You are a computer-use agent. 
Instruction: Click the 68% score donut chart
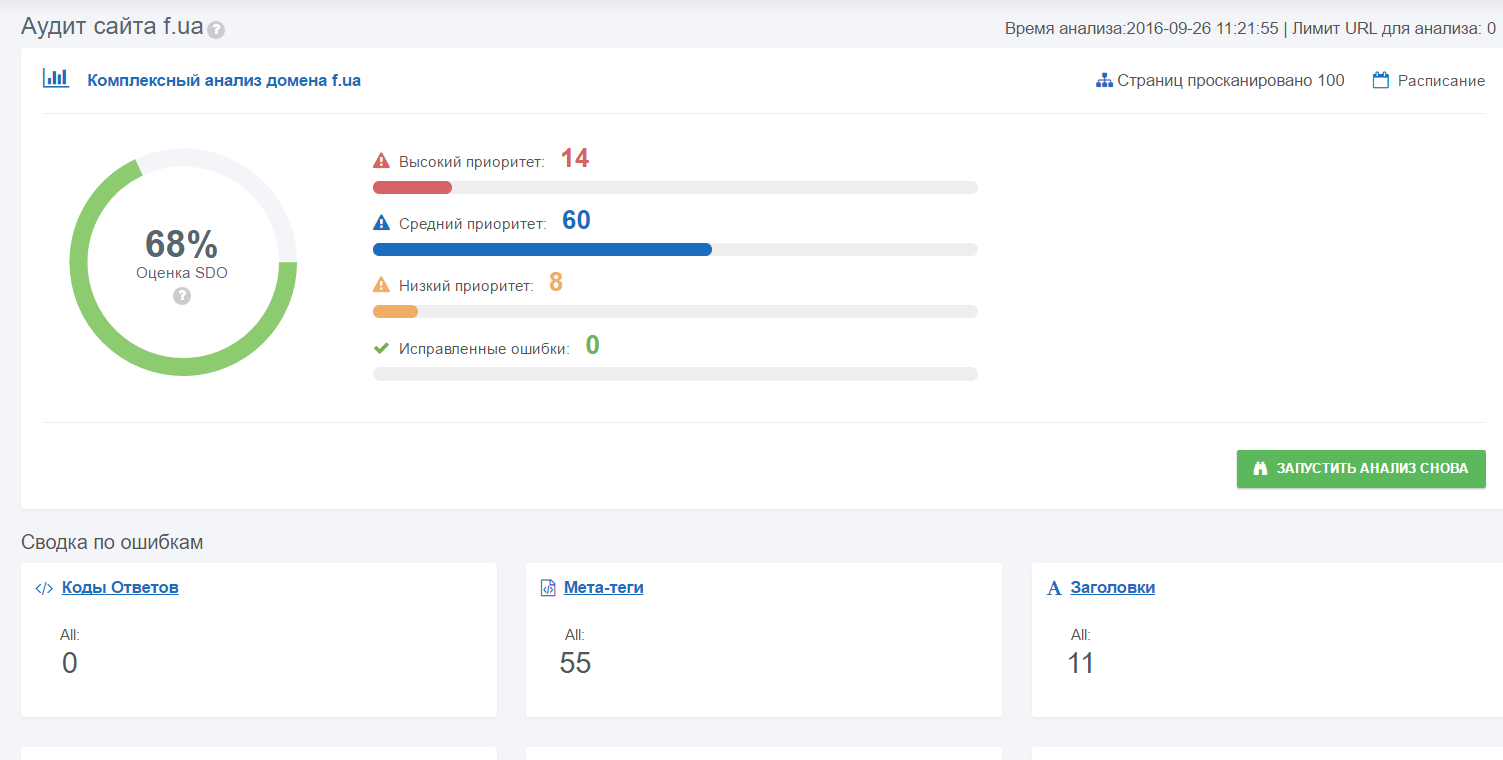[x=182, y=262]
